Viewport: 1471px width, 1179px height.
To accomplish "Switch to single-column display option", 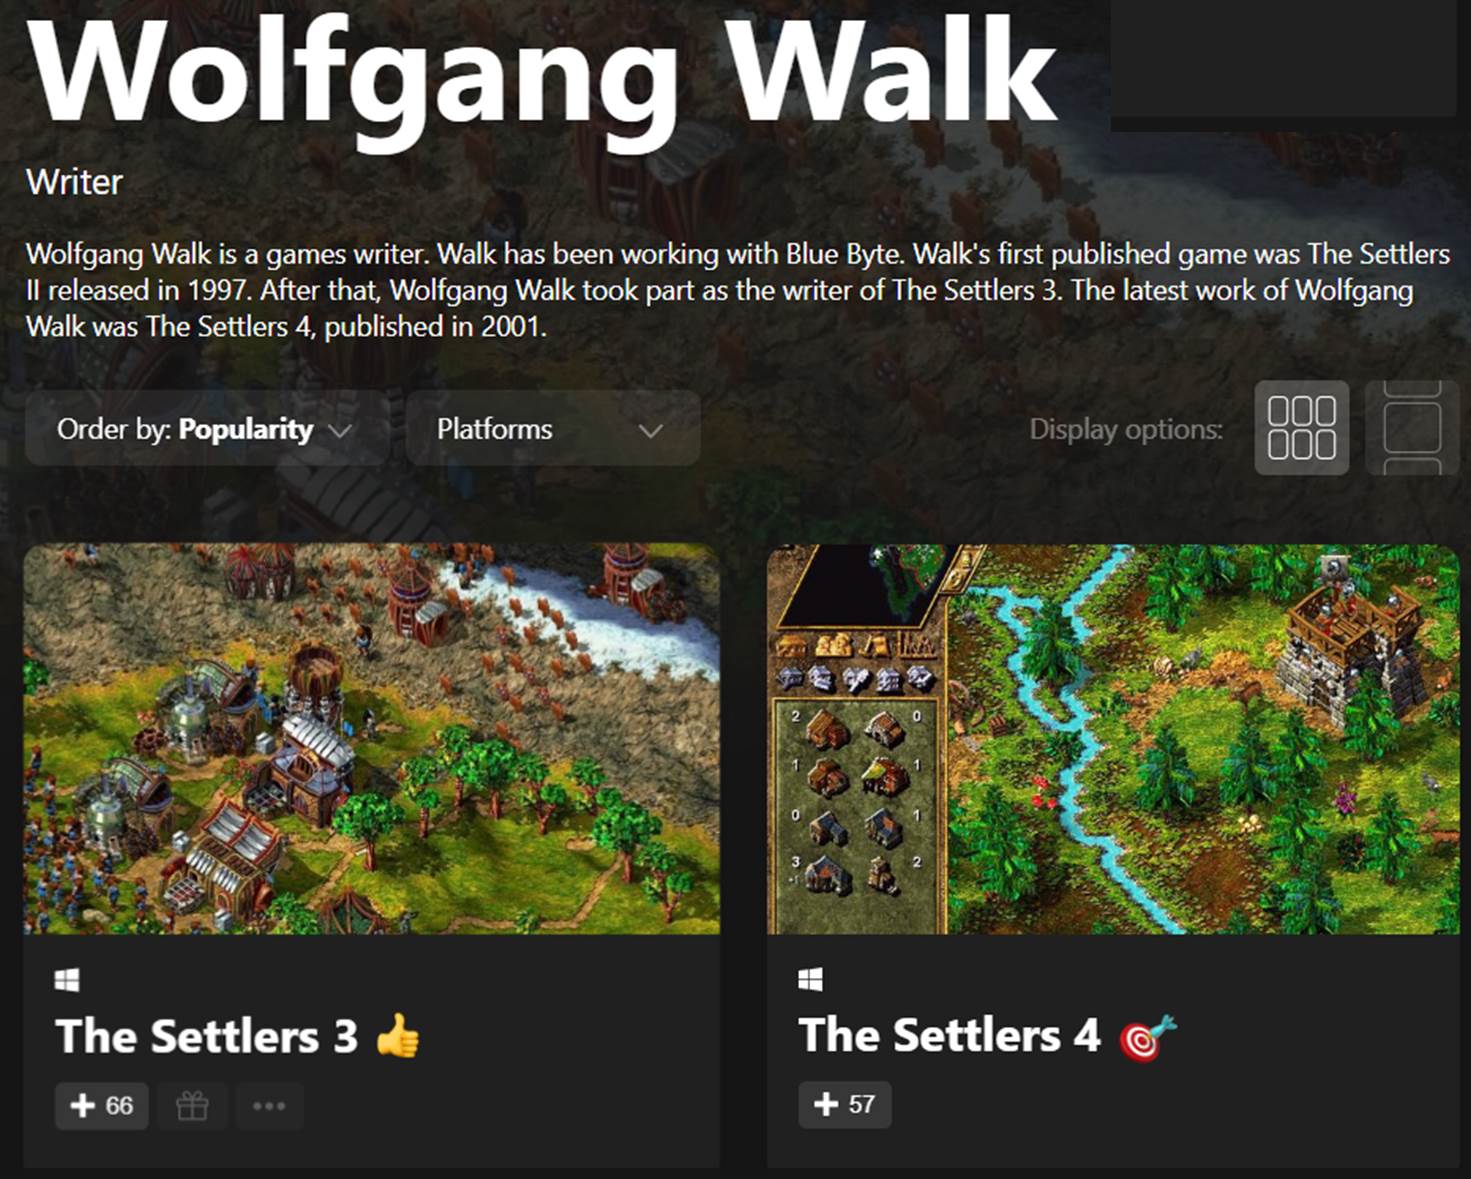I will (1411, 428).
